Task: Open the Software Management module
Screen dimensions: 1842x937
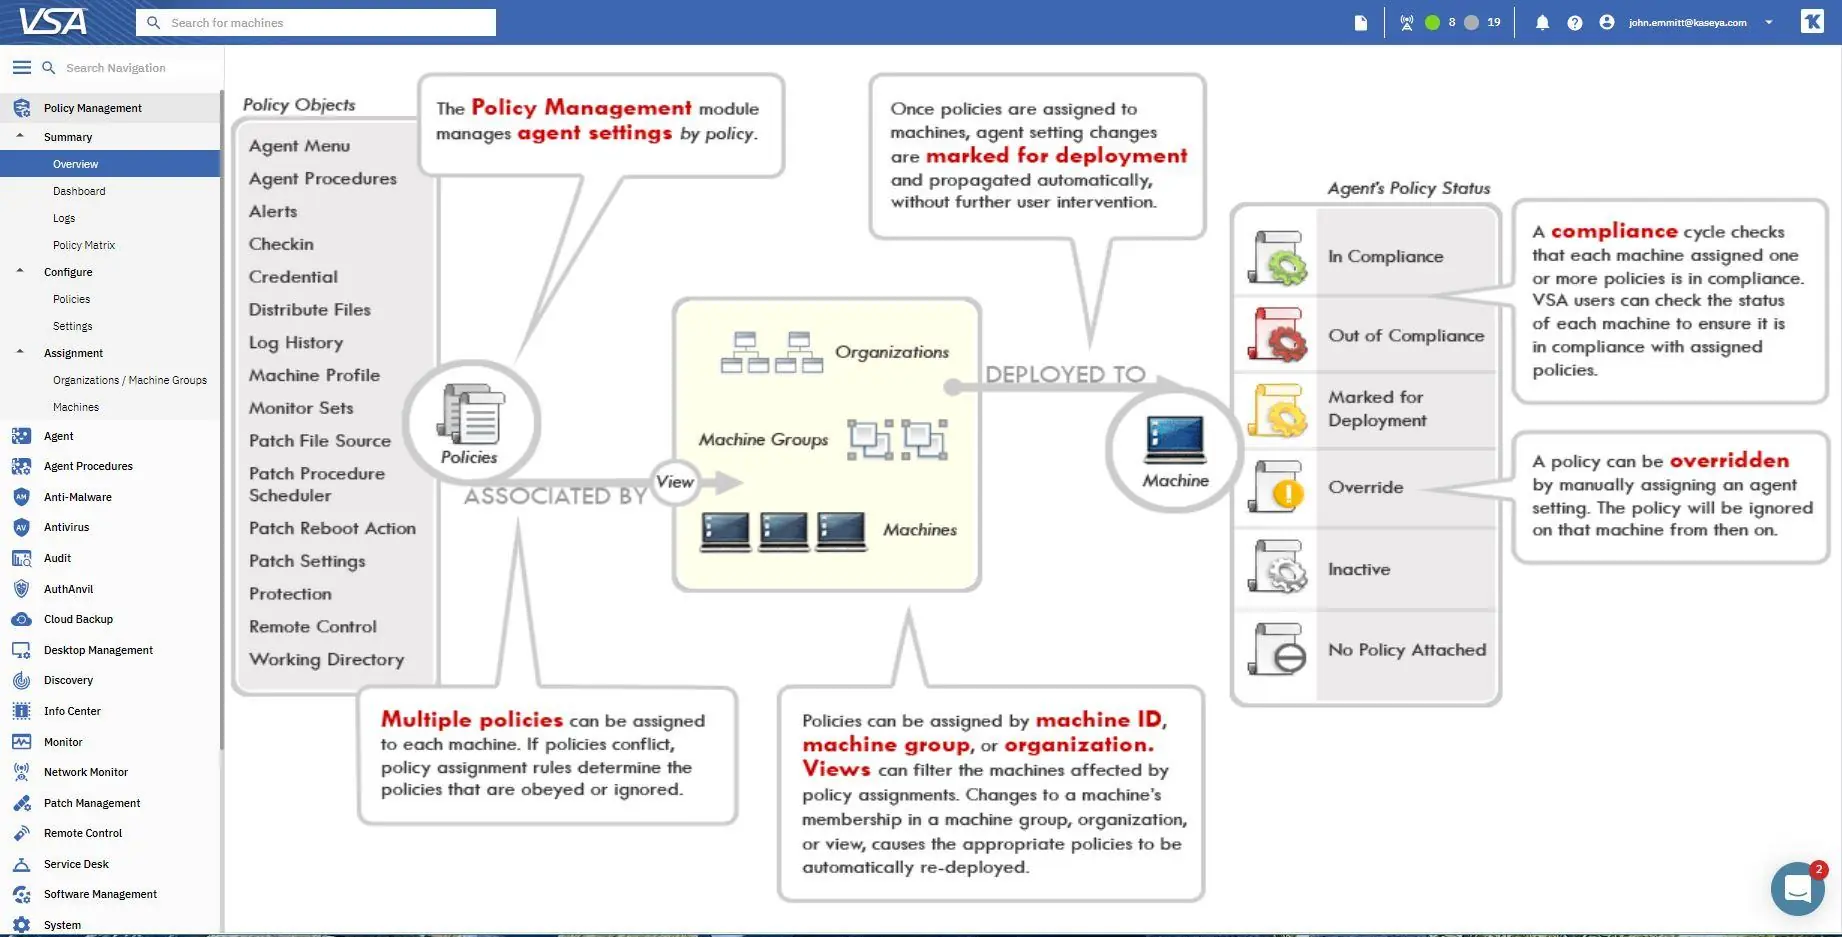Action: 100,894
